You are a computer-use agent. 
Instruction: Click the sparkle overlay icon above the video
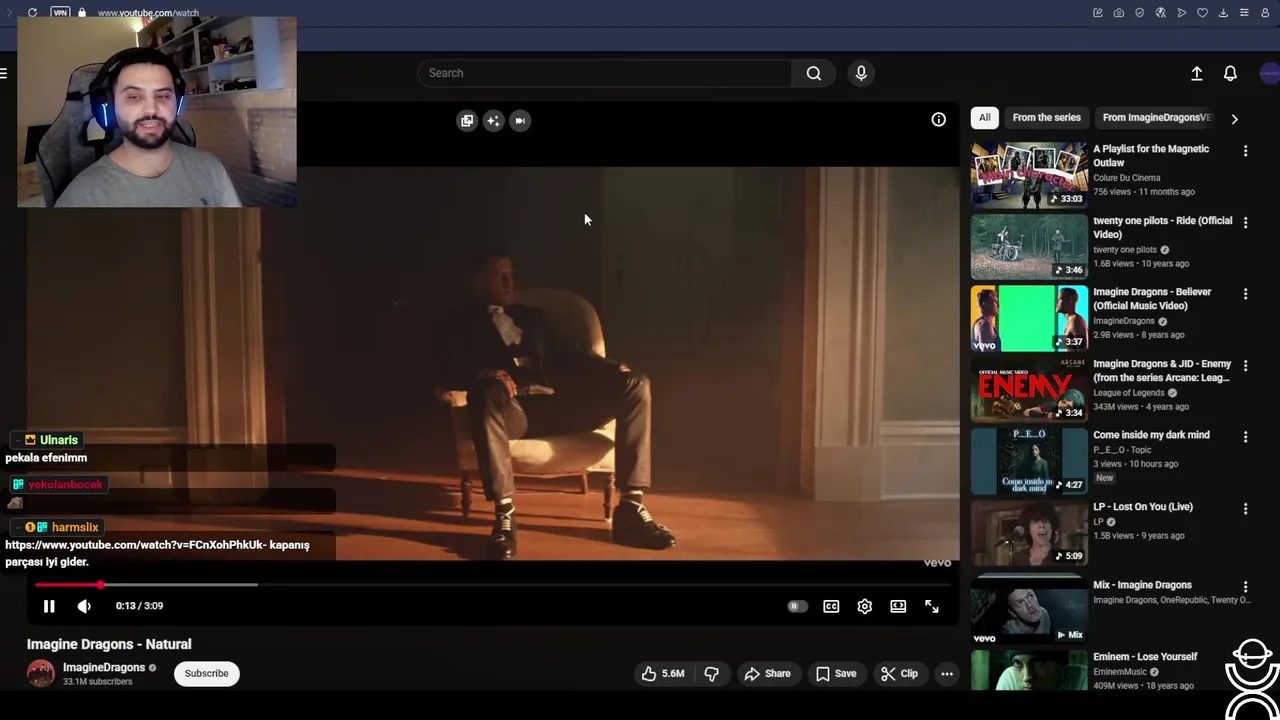click(493, 120)
